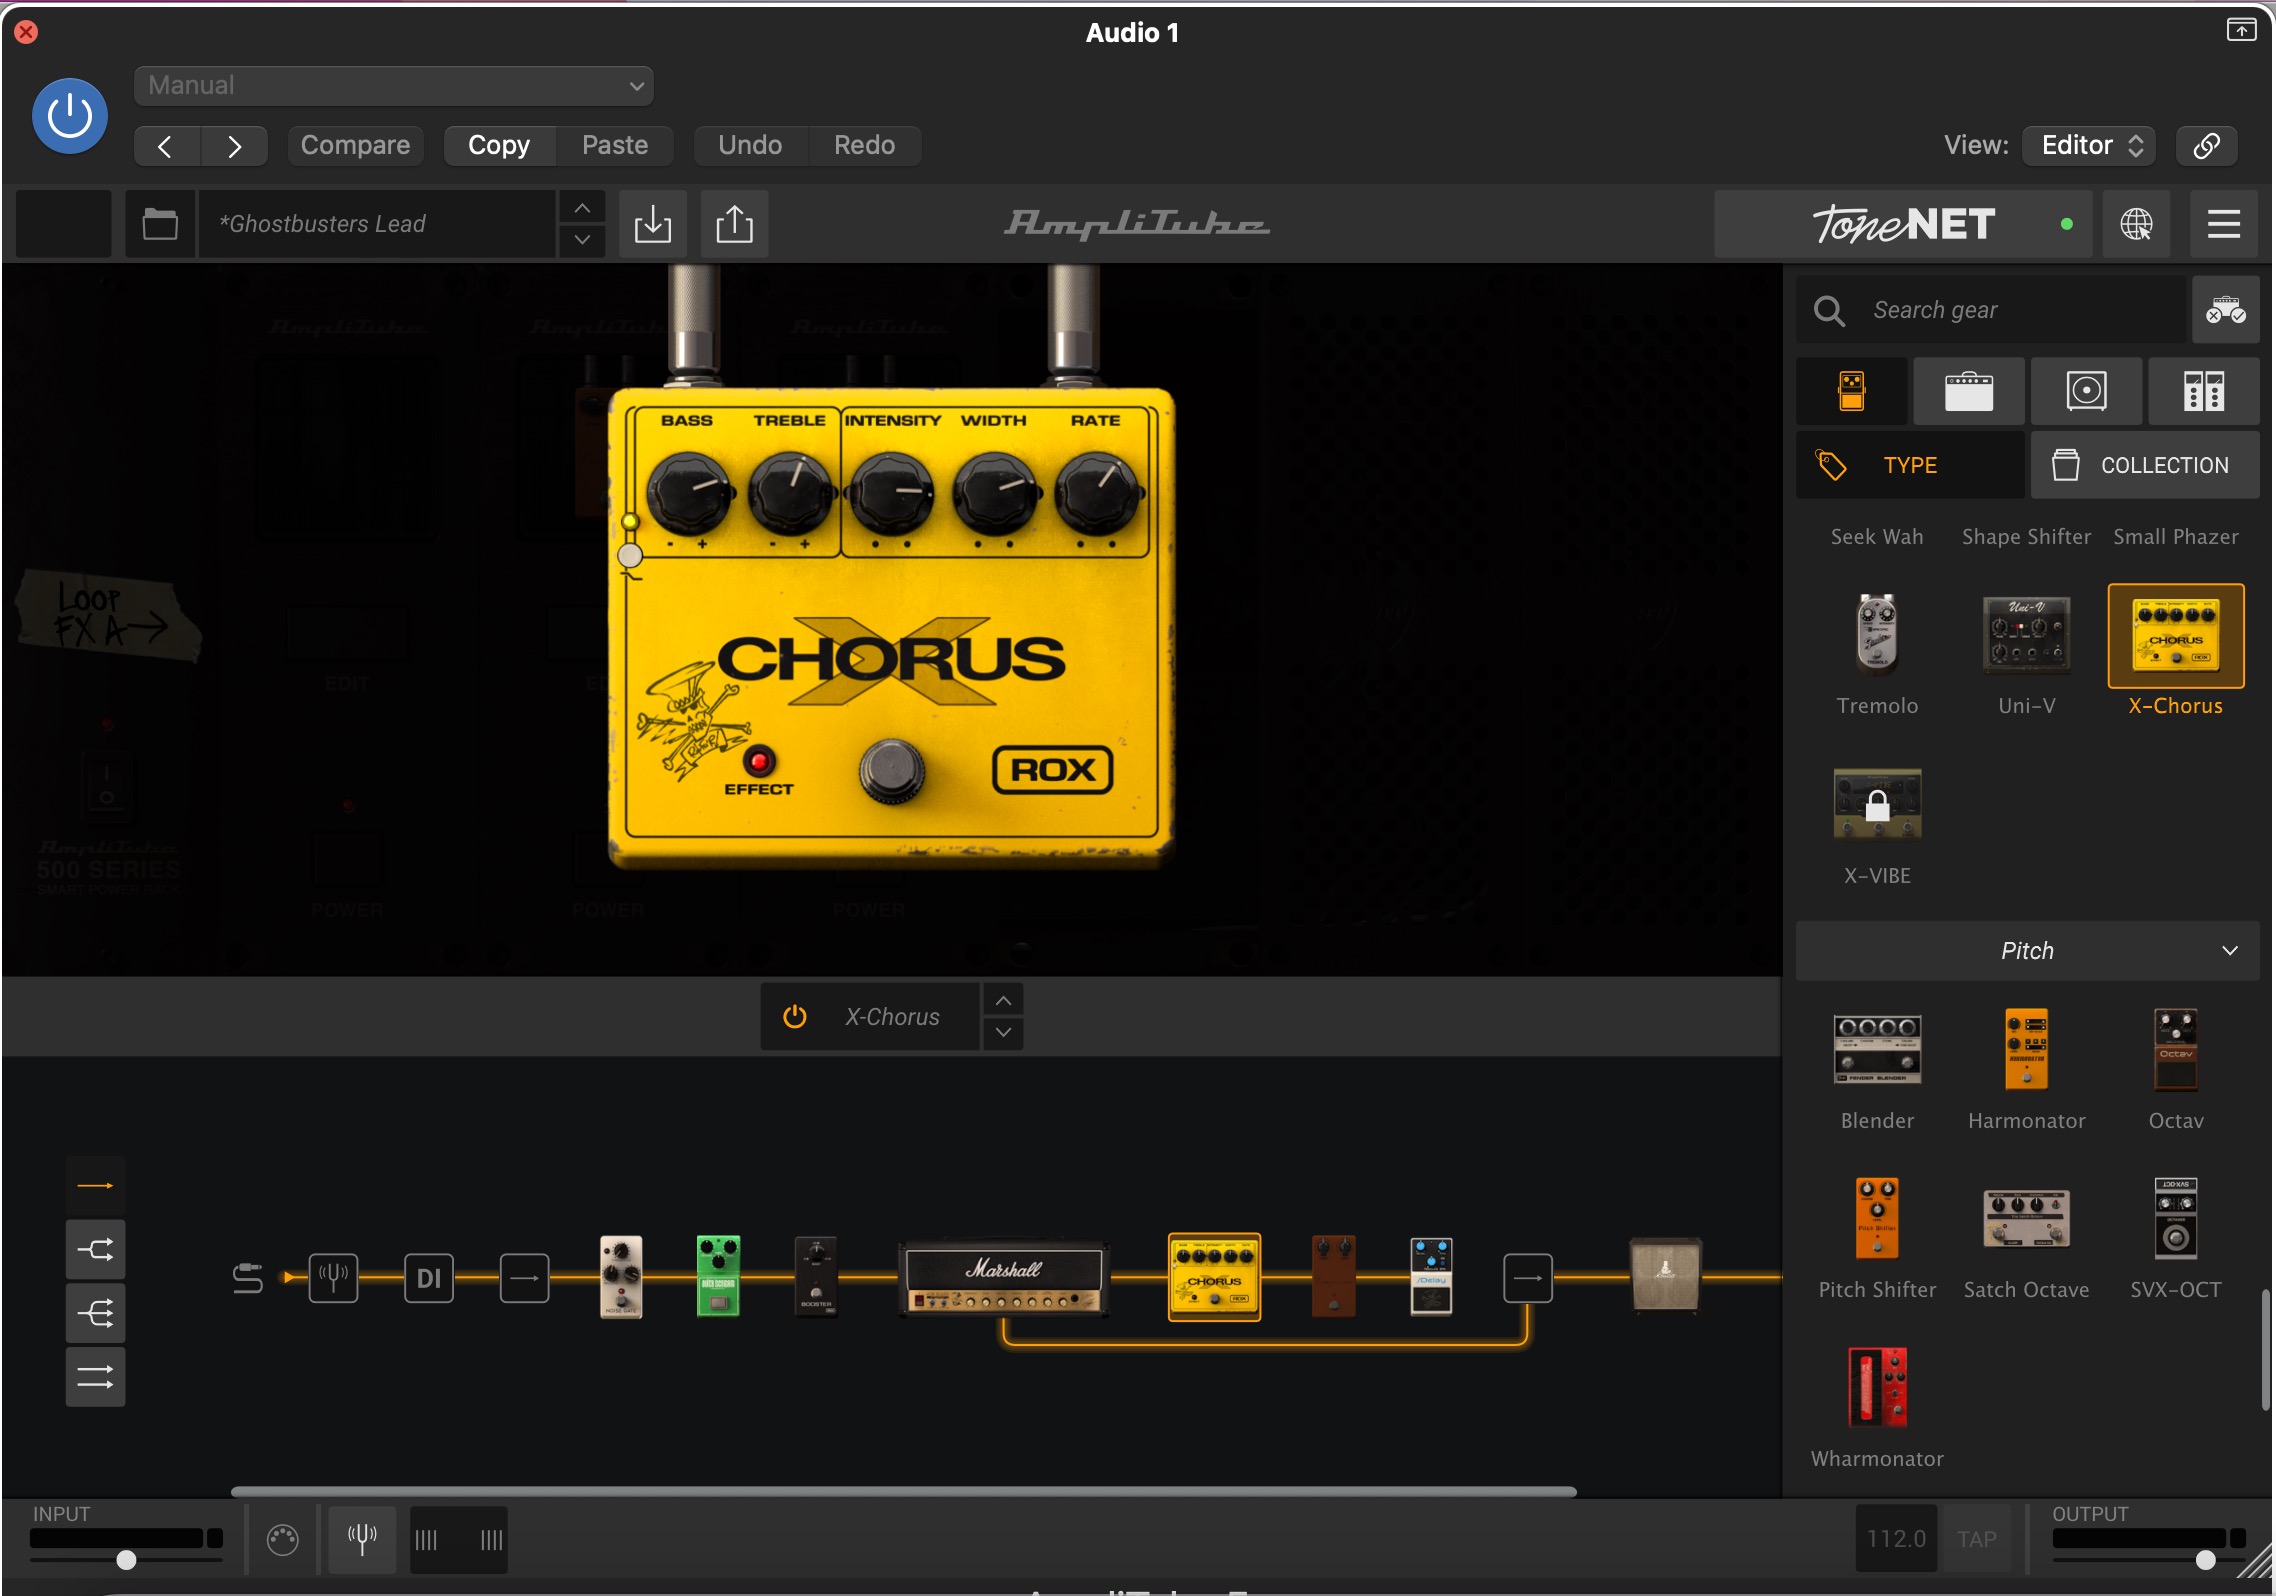Click the up arrow beside X-Chorus selector
Image resolution: width=2276 pixels, height=1596 pixels.
click(x=1003, y=1001)
